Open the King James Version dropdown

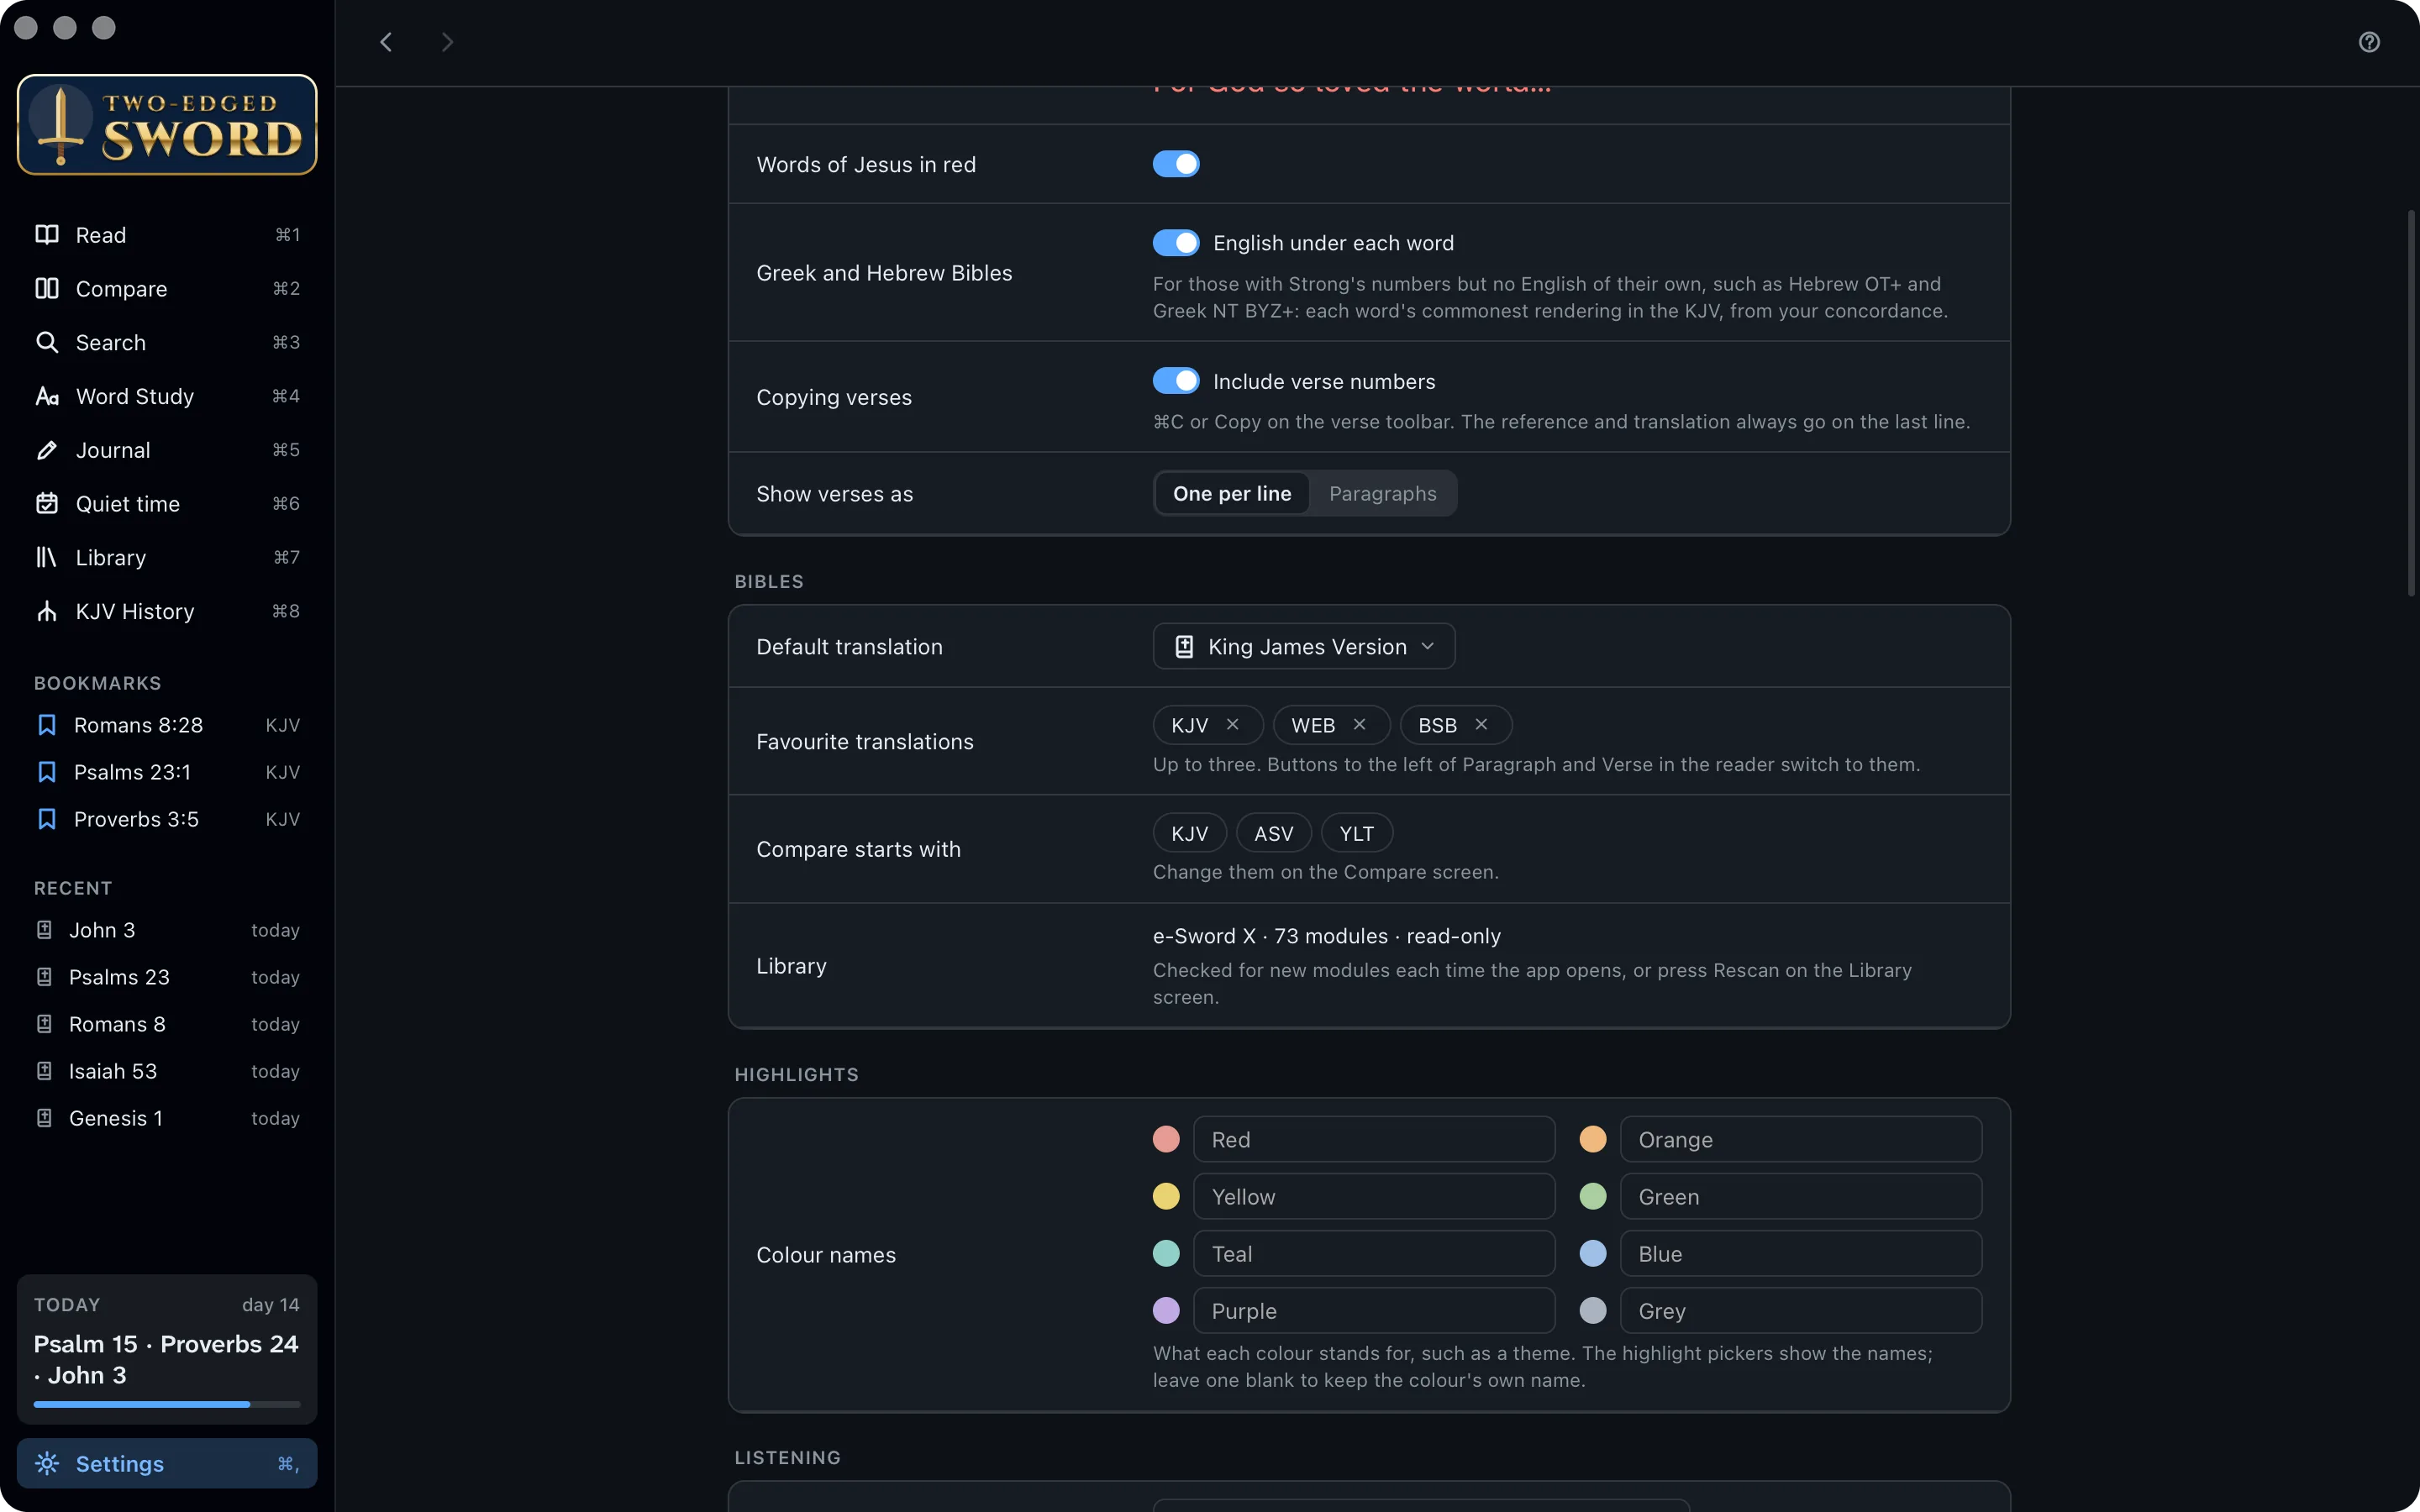pyautogui.click(x=1304, y=647)
